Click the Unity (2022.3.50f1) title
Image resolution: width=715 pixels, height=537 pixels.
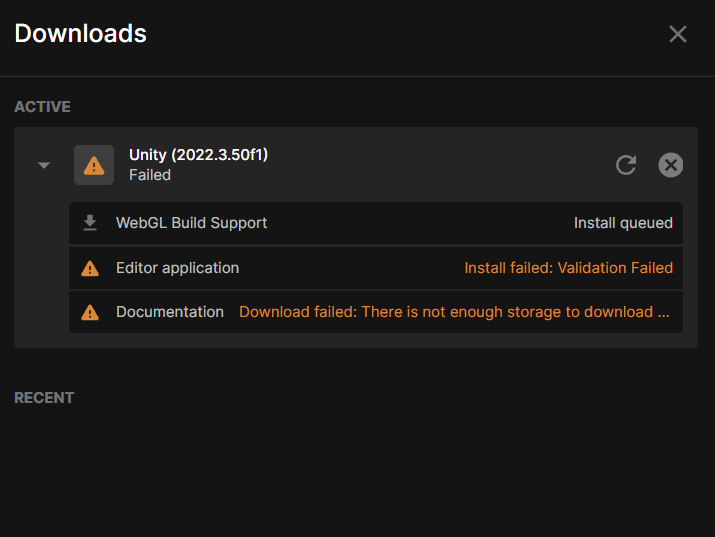[x=198, y=155]
